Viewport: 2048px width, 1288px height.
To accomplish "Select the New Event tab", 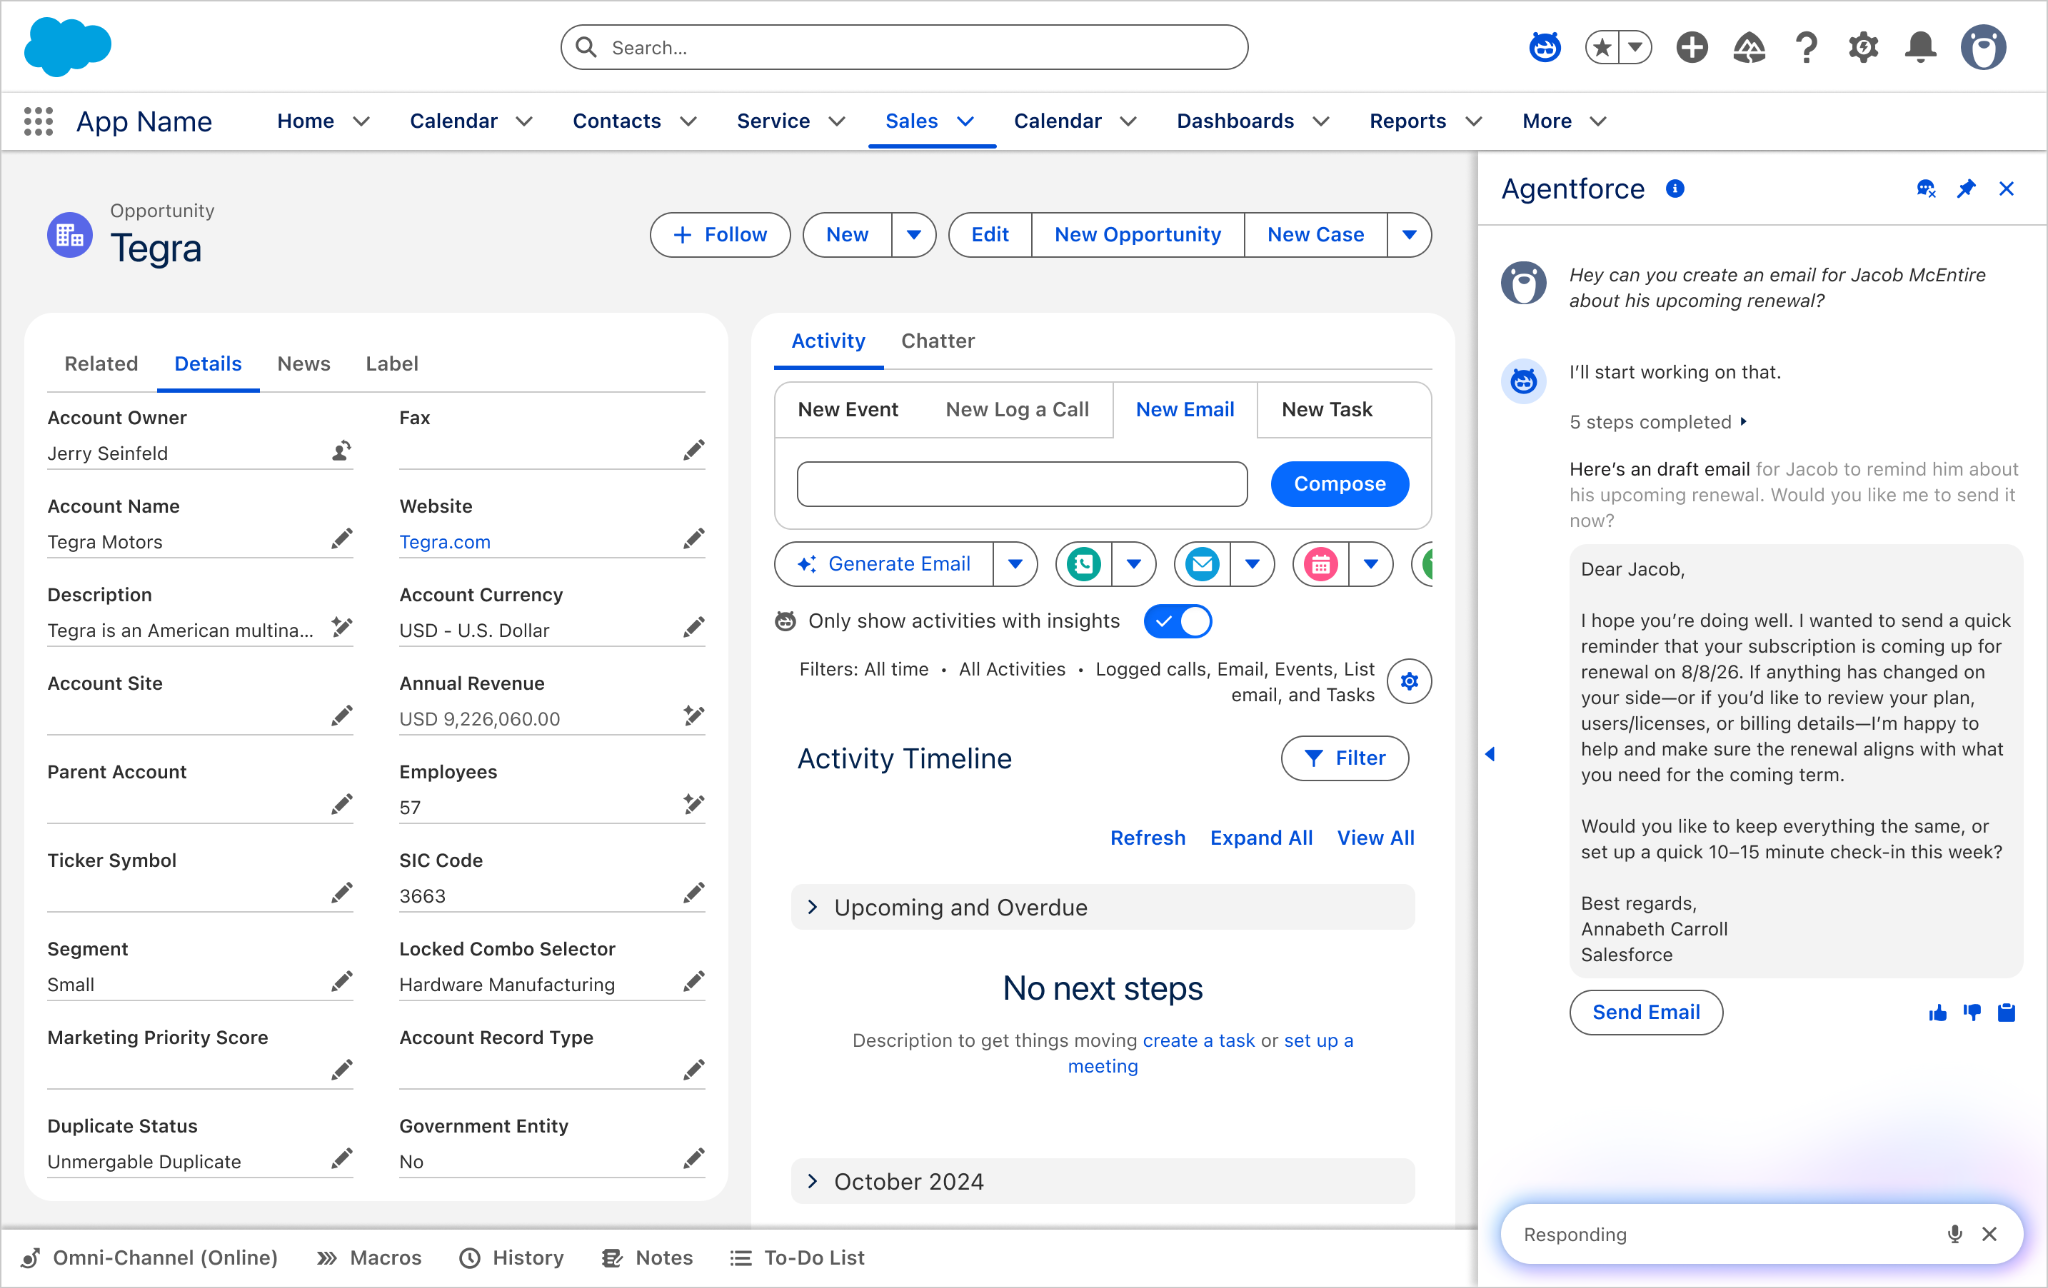I will (x=848, y=409).
